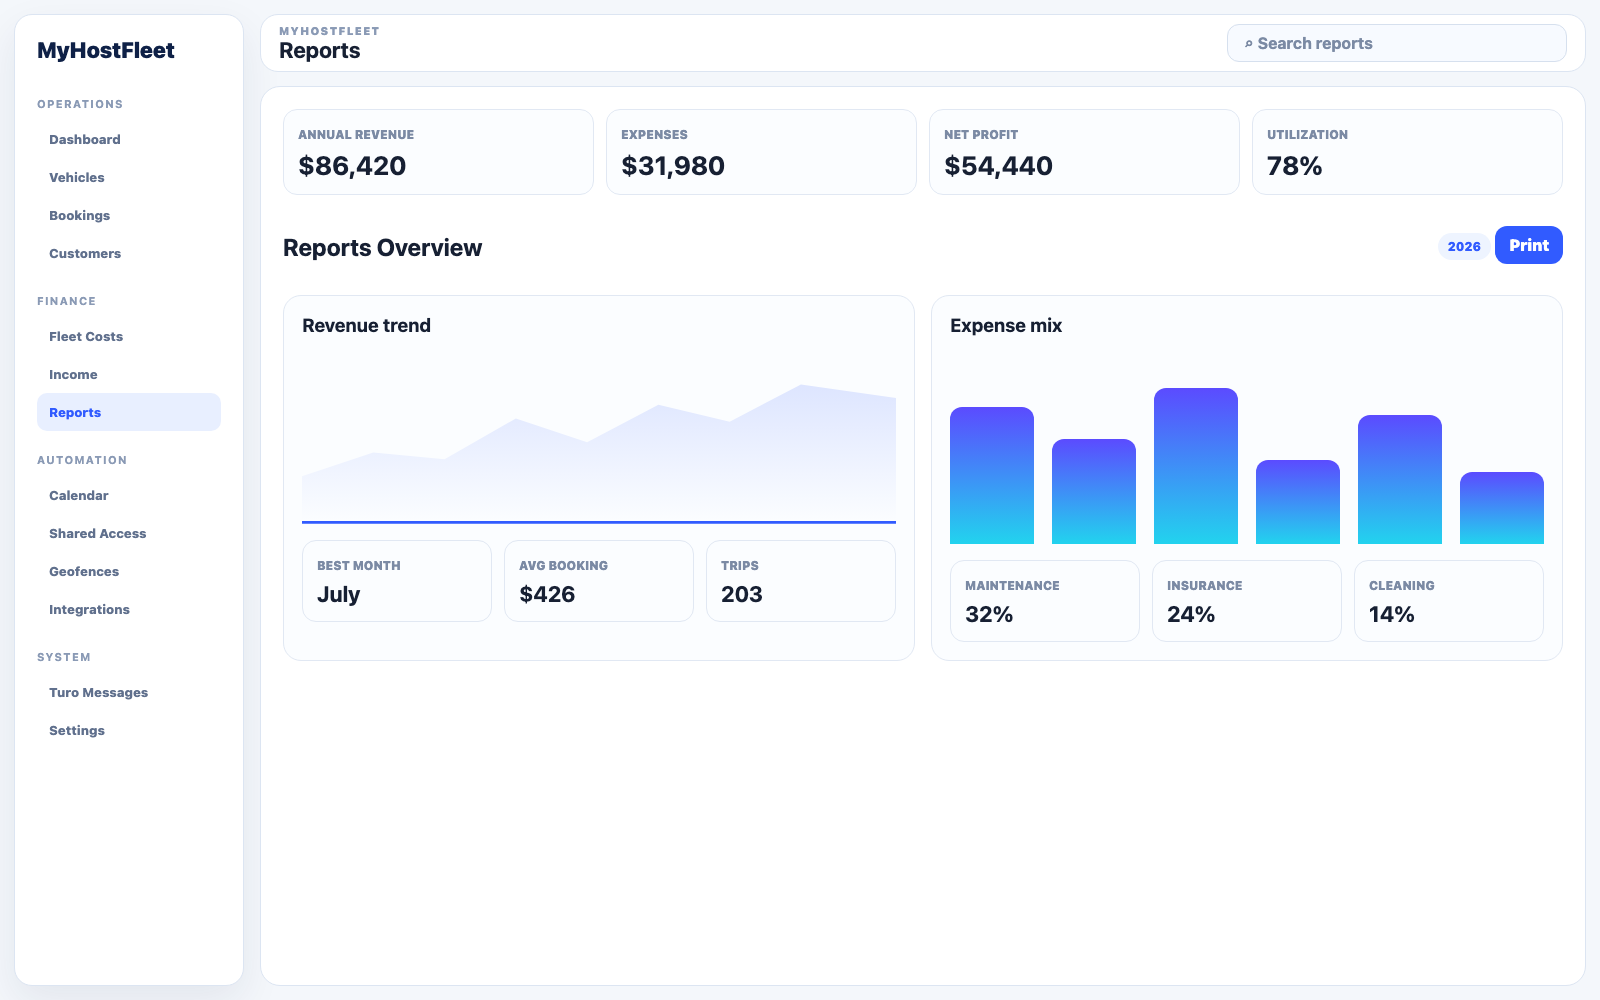The width and height of the screenshot is (1600, 1000).
Task: Select the Annual Revenue card
Action: [x=438, y=152]
